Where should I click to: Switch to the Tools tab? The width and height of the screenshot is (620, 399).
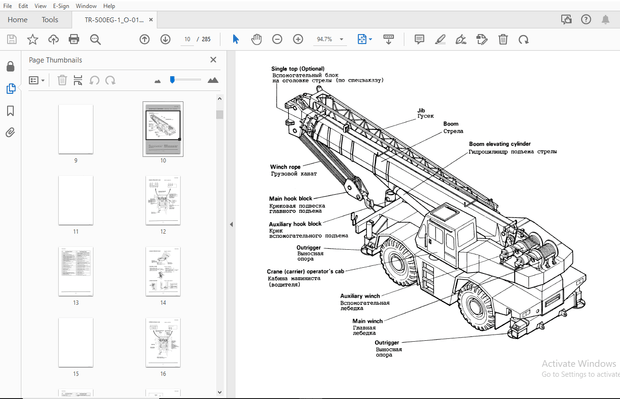coord(50,20)
